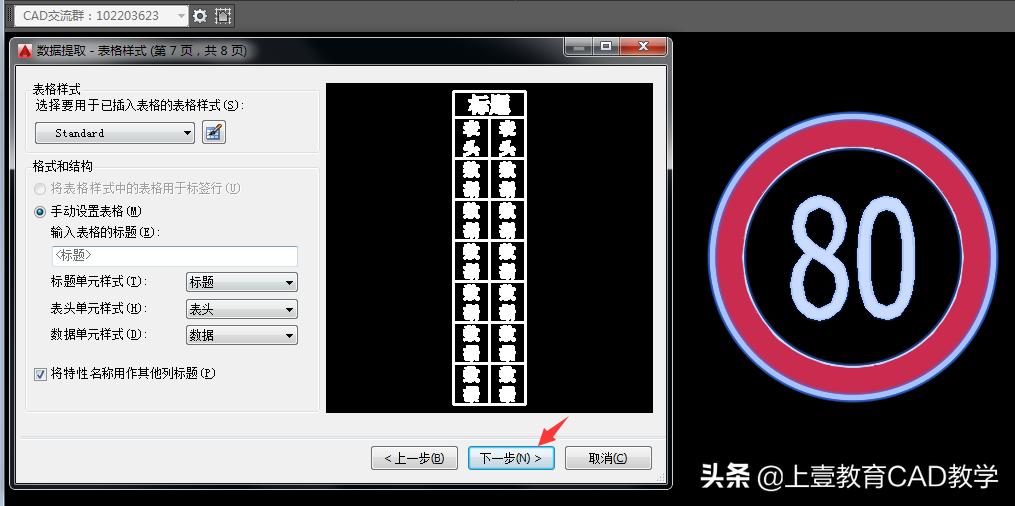Screen dimensions: 1015x506
Task: Click the AutoCAD logo in dialog title bar
Action: [x=25, y=50]
